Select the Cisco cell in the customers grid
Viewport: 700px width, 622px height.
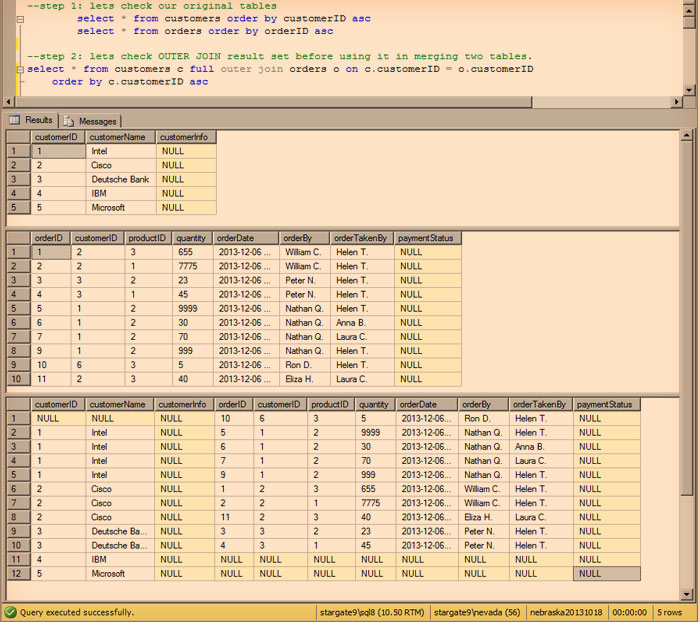[121, 165]
